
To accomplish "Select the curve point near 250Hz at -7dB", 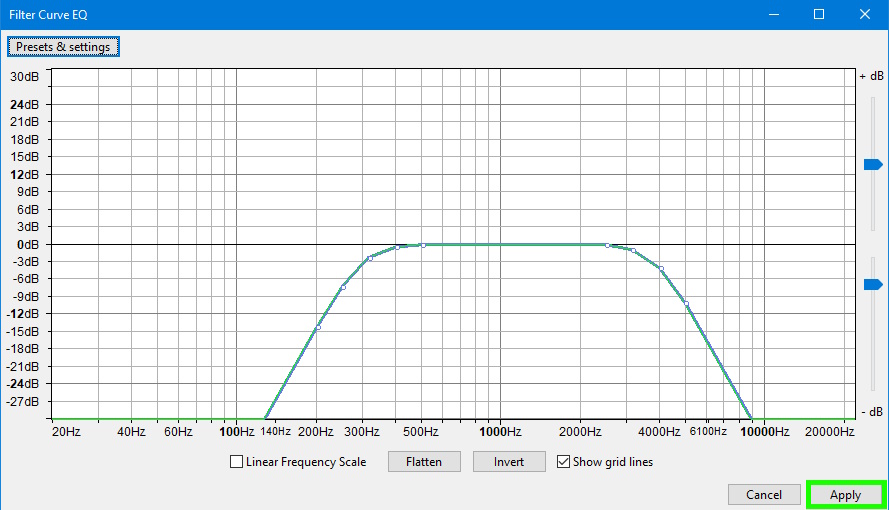I will [343, 288].
